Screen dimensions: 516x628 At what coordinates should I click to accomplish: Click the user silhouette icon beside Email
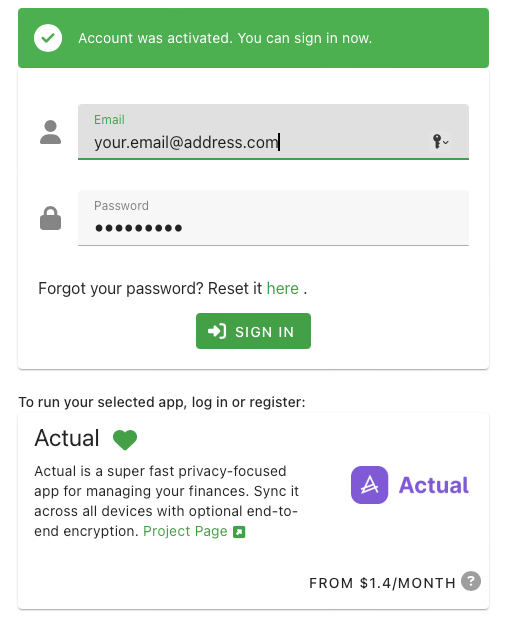coord(50,132)
